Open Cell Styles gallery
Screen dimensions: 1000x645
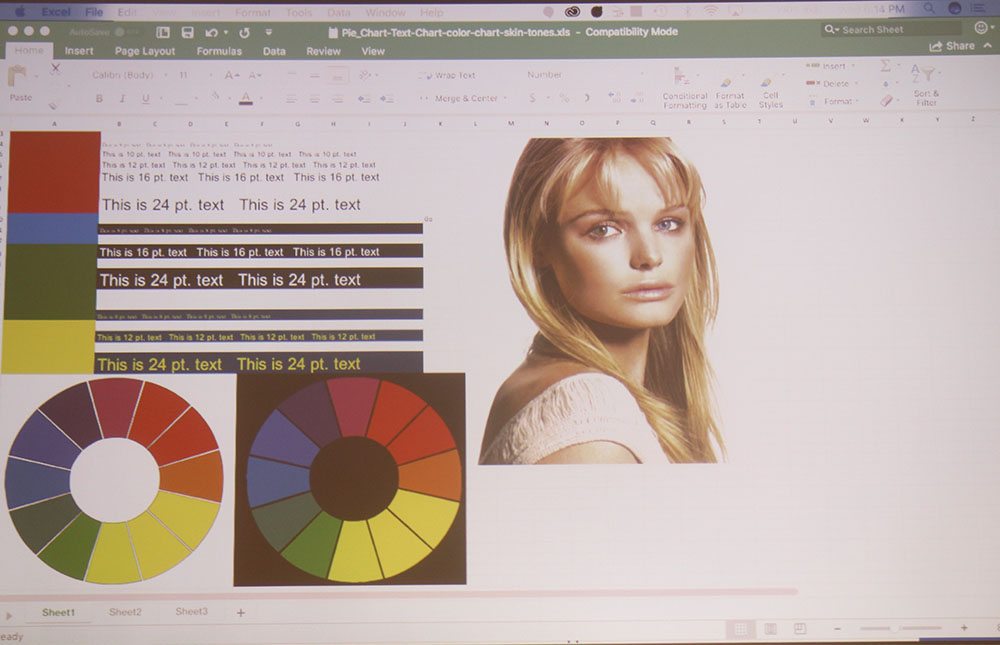click(x=770, y=88)
